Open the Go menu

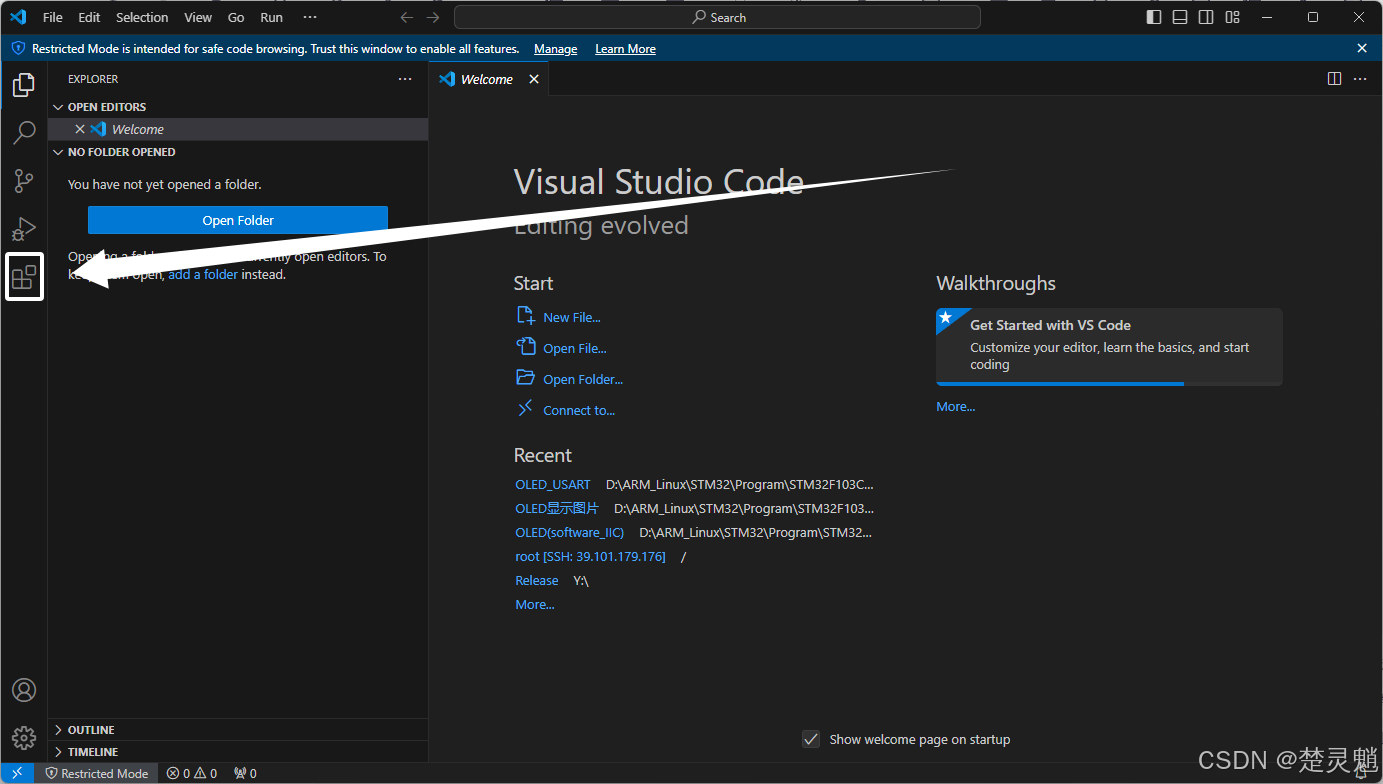[x=236, y=17]
